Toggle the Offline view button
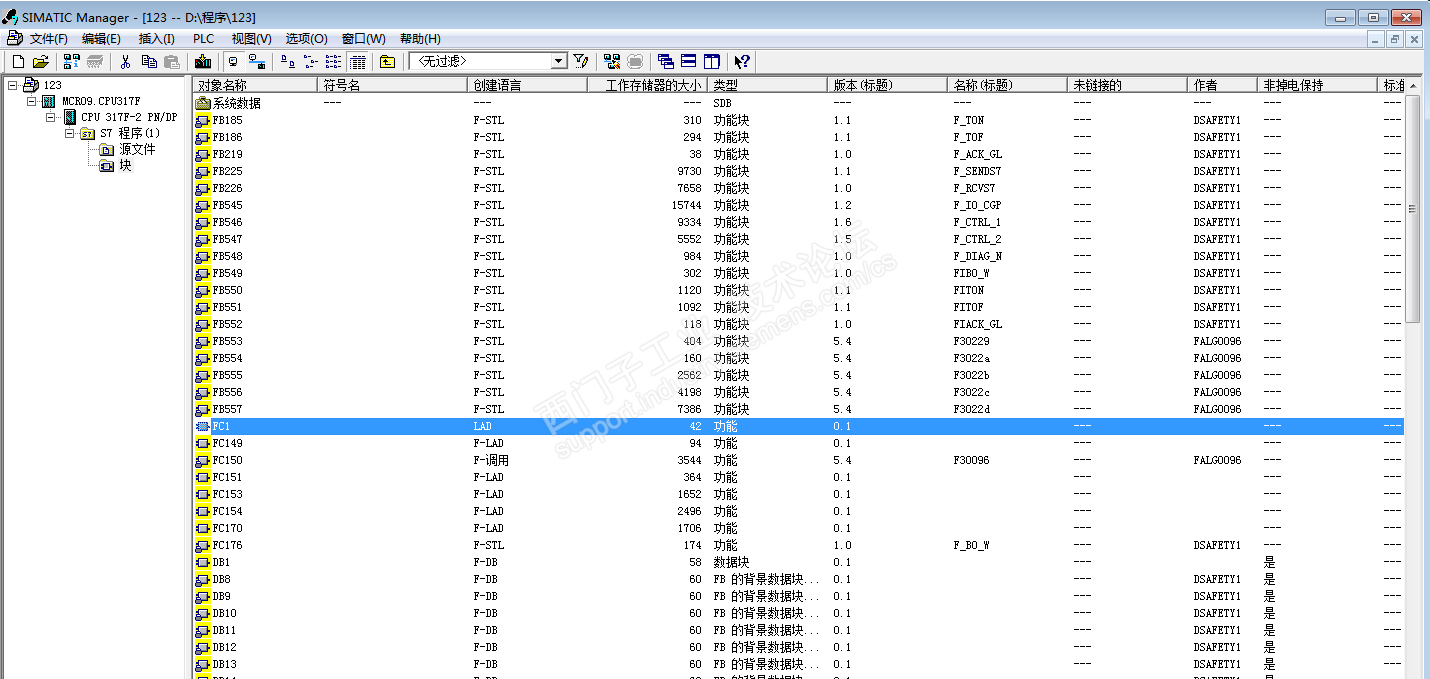 click(x=233, y=61)
